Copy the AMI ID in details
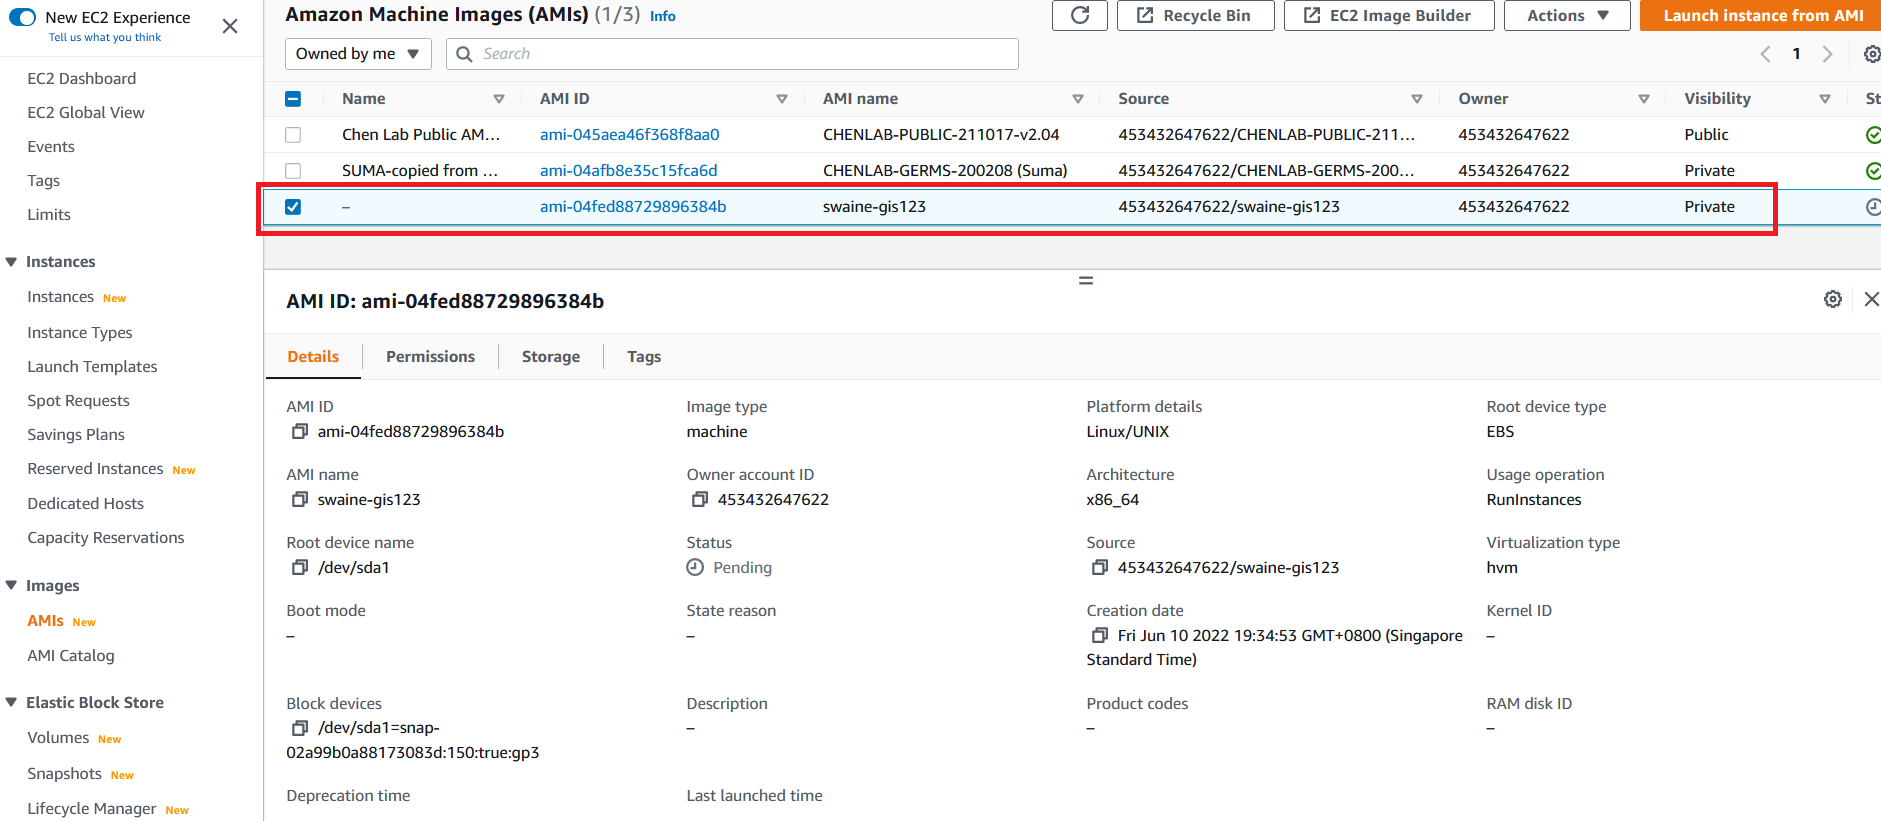1881x821 pixels. click(299, 432)
